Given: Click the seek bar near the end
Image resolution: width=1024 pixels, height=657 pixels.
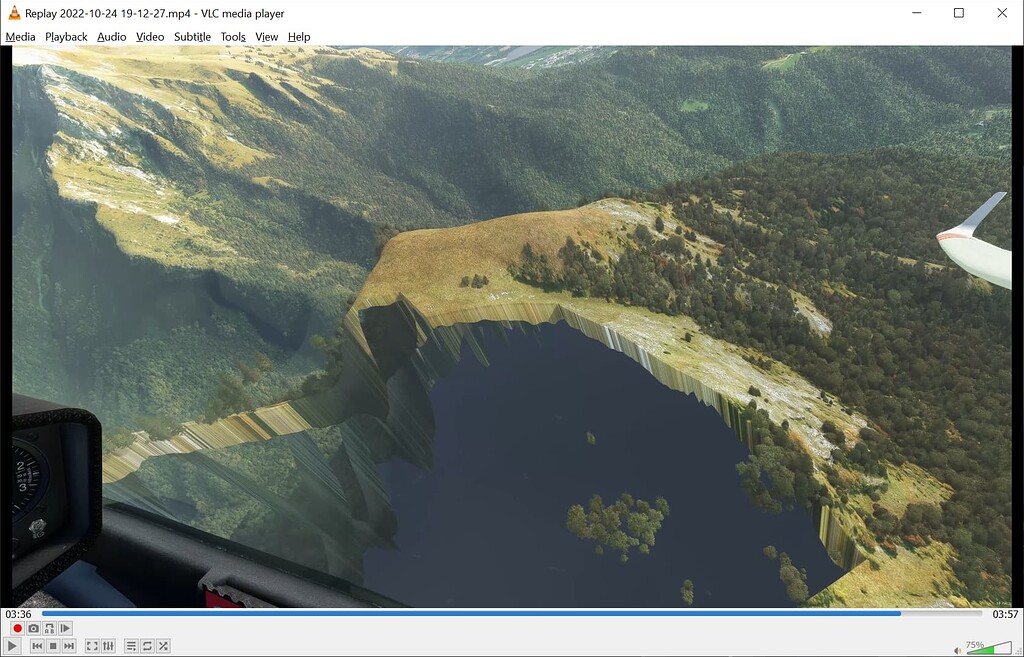Looking at the screenshot, I should tap(950, 613).
